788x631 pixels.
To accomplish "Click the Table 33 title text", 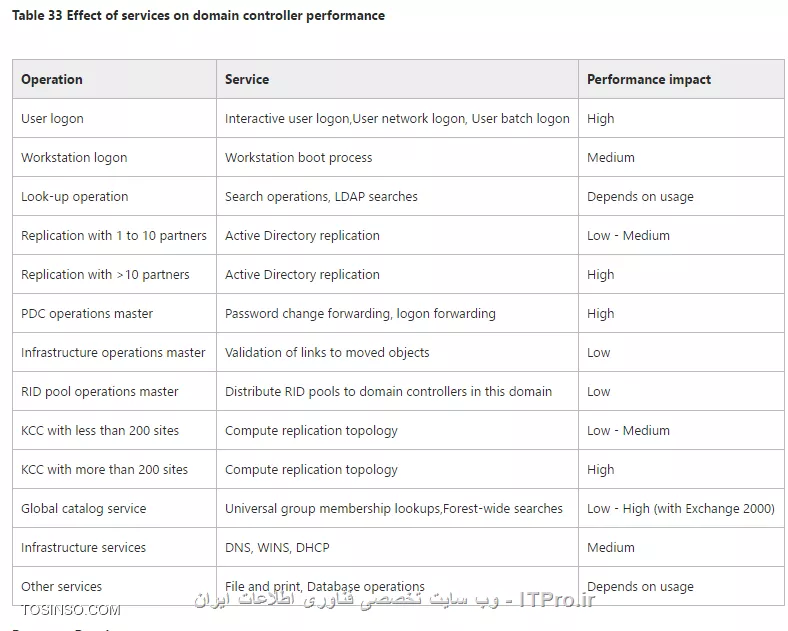I will pos(199,16).
